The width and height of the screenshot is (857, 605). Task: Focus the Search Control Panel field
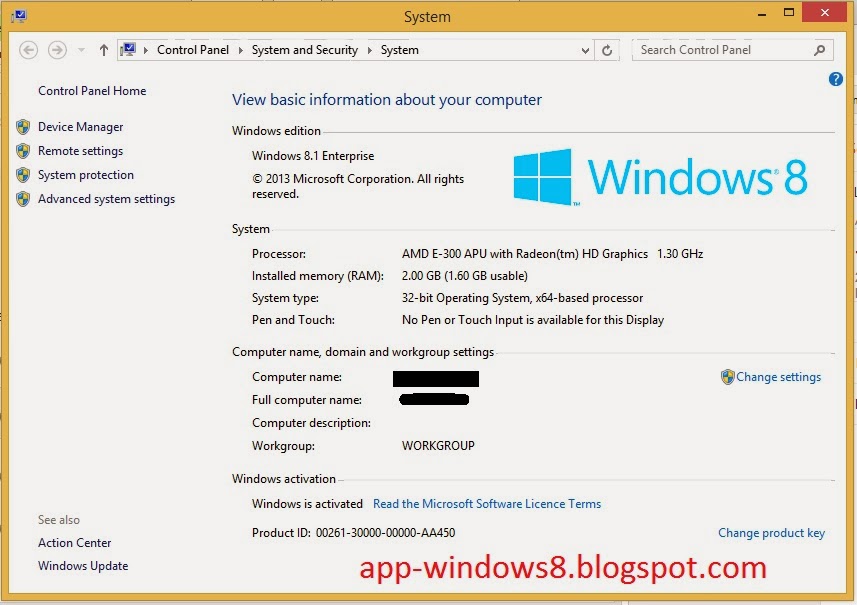point(732,50)
